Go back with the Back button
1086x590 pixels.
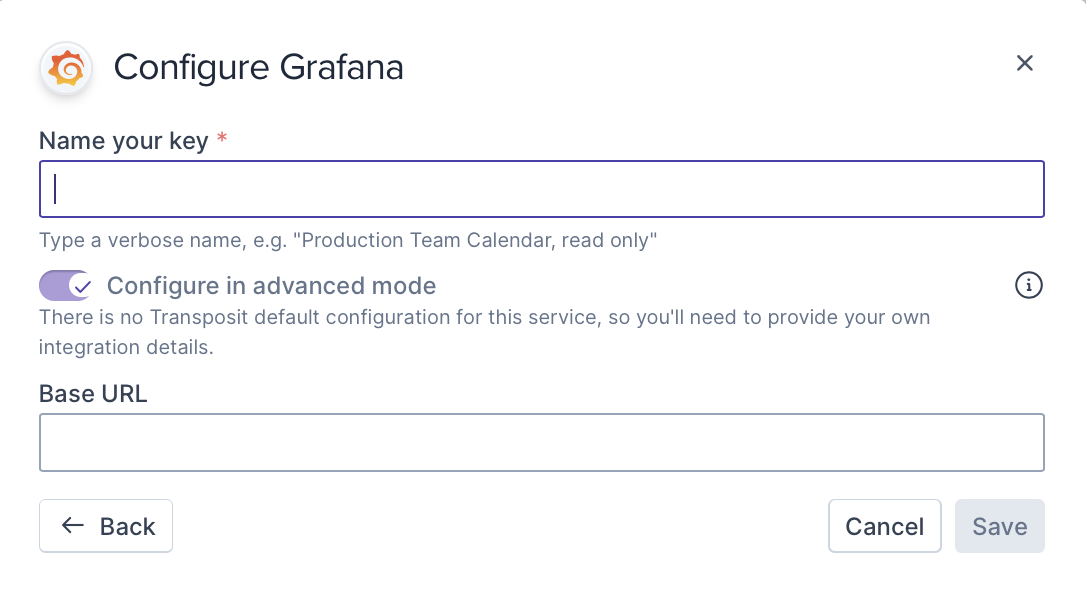(x=106, y=526)
